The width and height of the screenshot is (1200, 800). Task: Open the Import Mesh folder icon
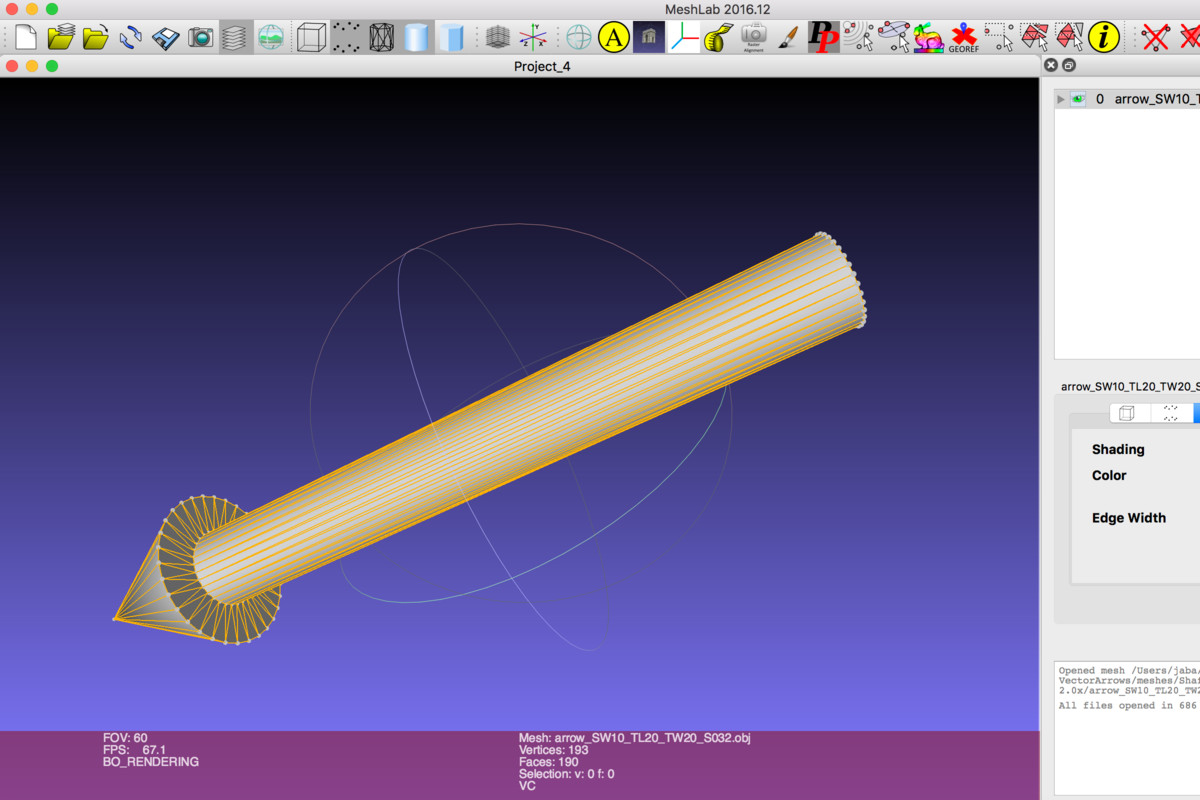pyautogui.click(x=96, y=38)
